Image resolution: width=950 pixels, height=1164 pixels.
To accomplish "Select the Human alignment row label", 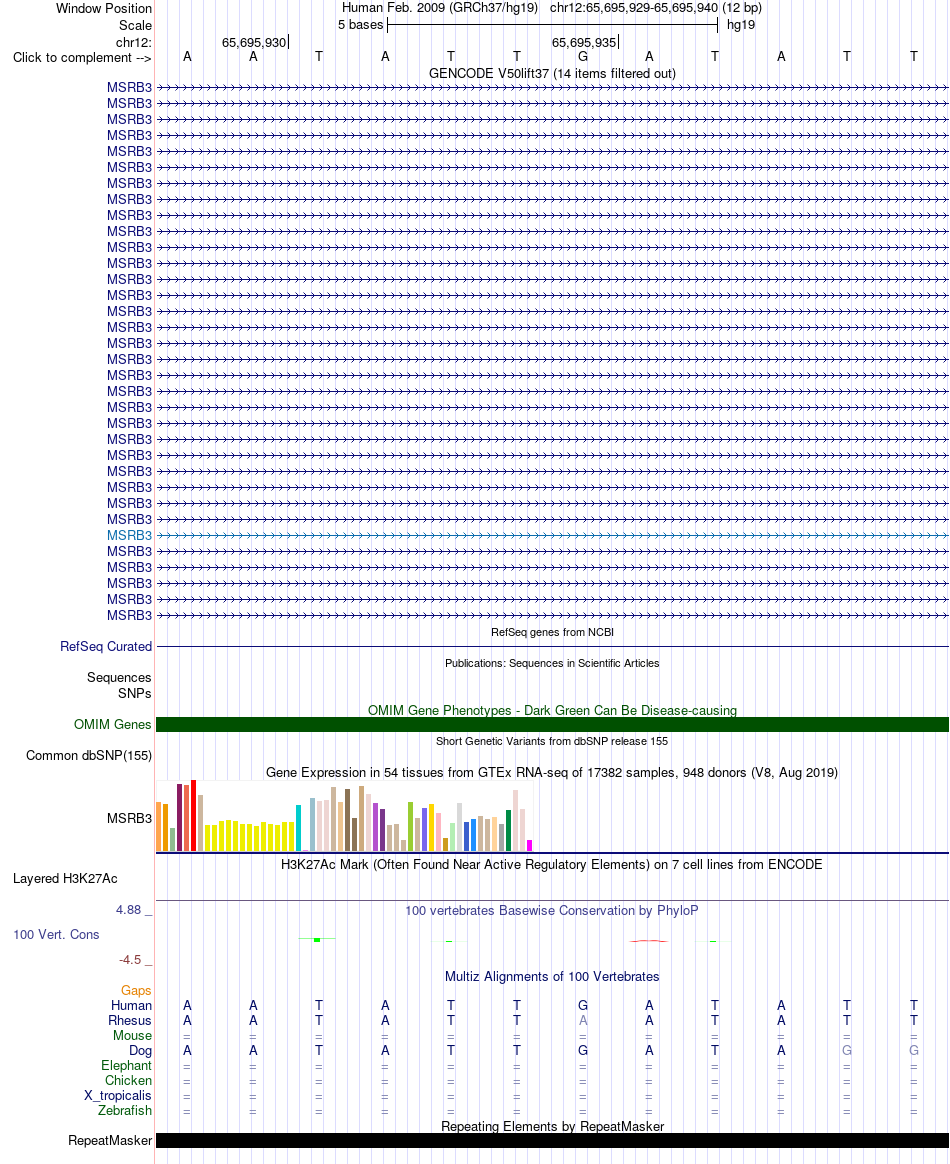I will click(131, 1006).
